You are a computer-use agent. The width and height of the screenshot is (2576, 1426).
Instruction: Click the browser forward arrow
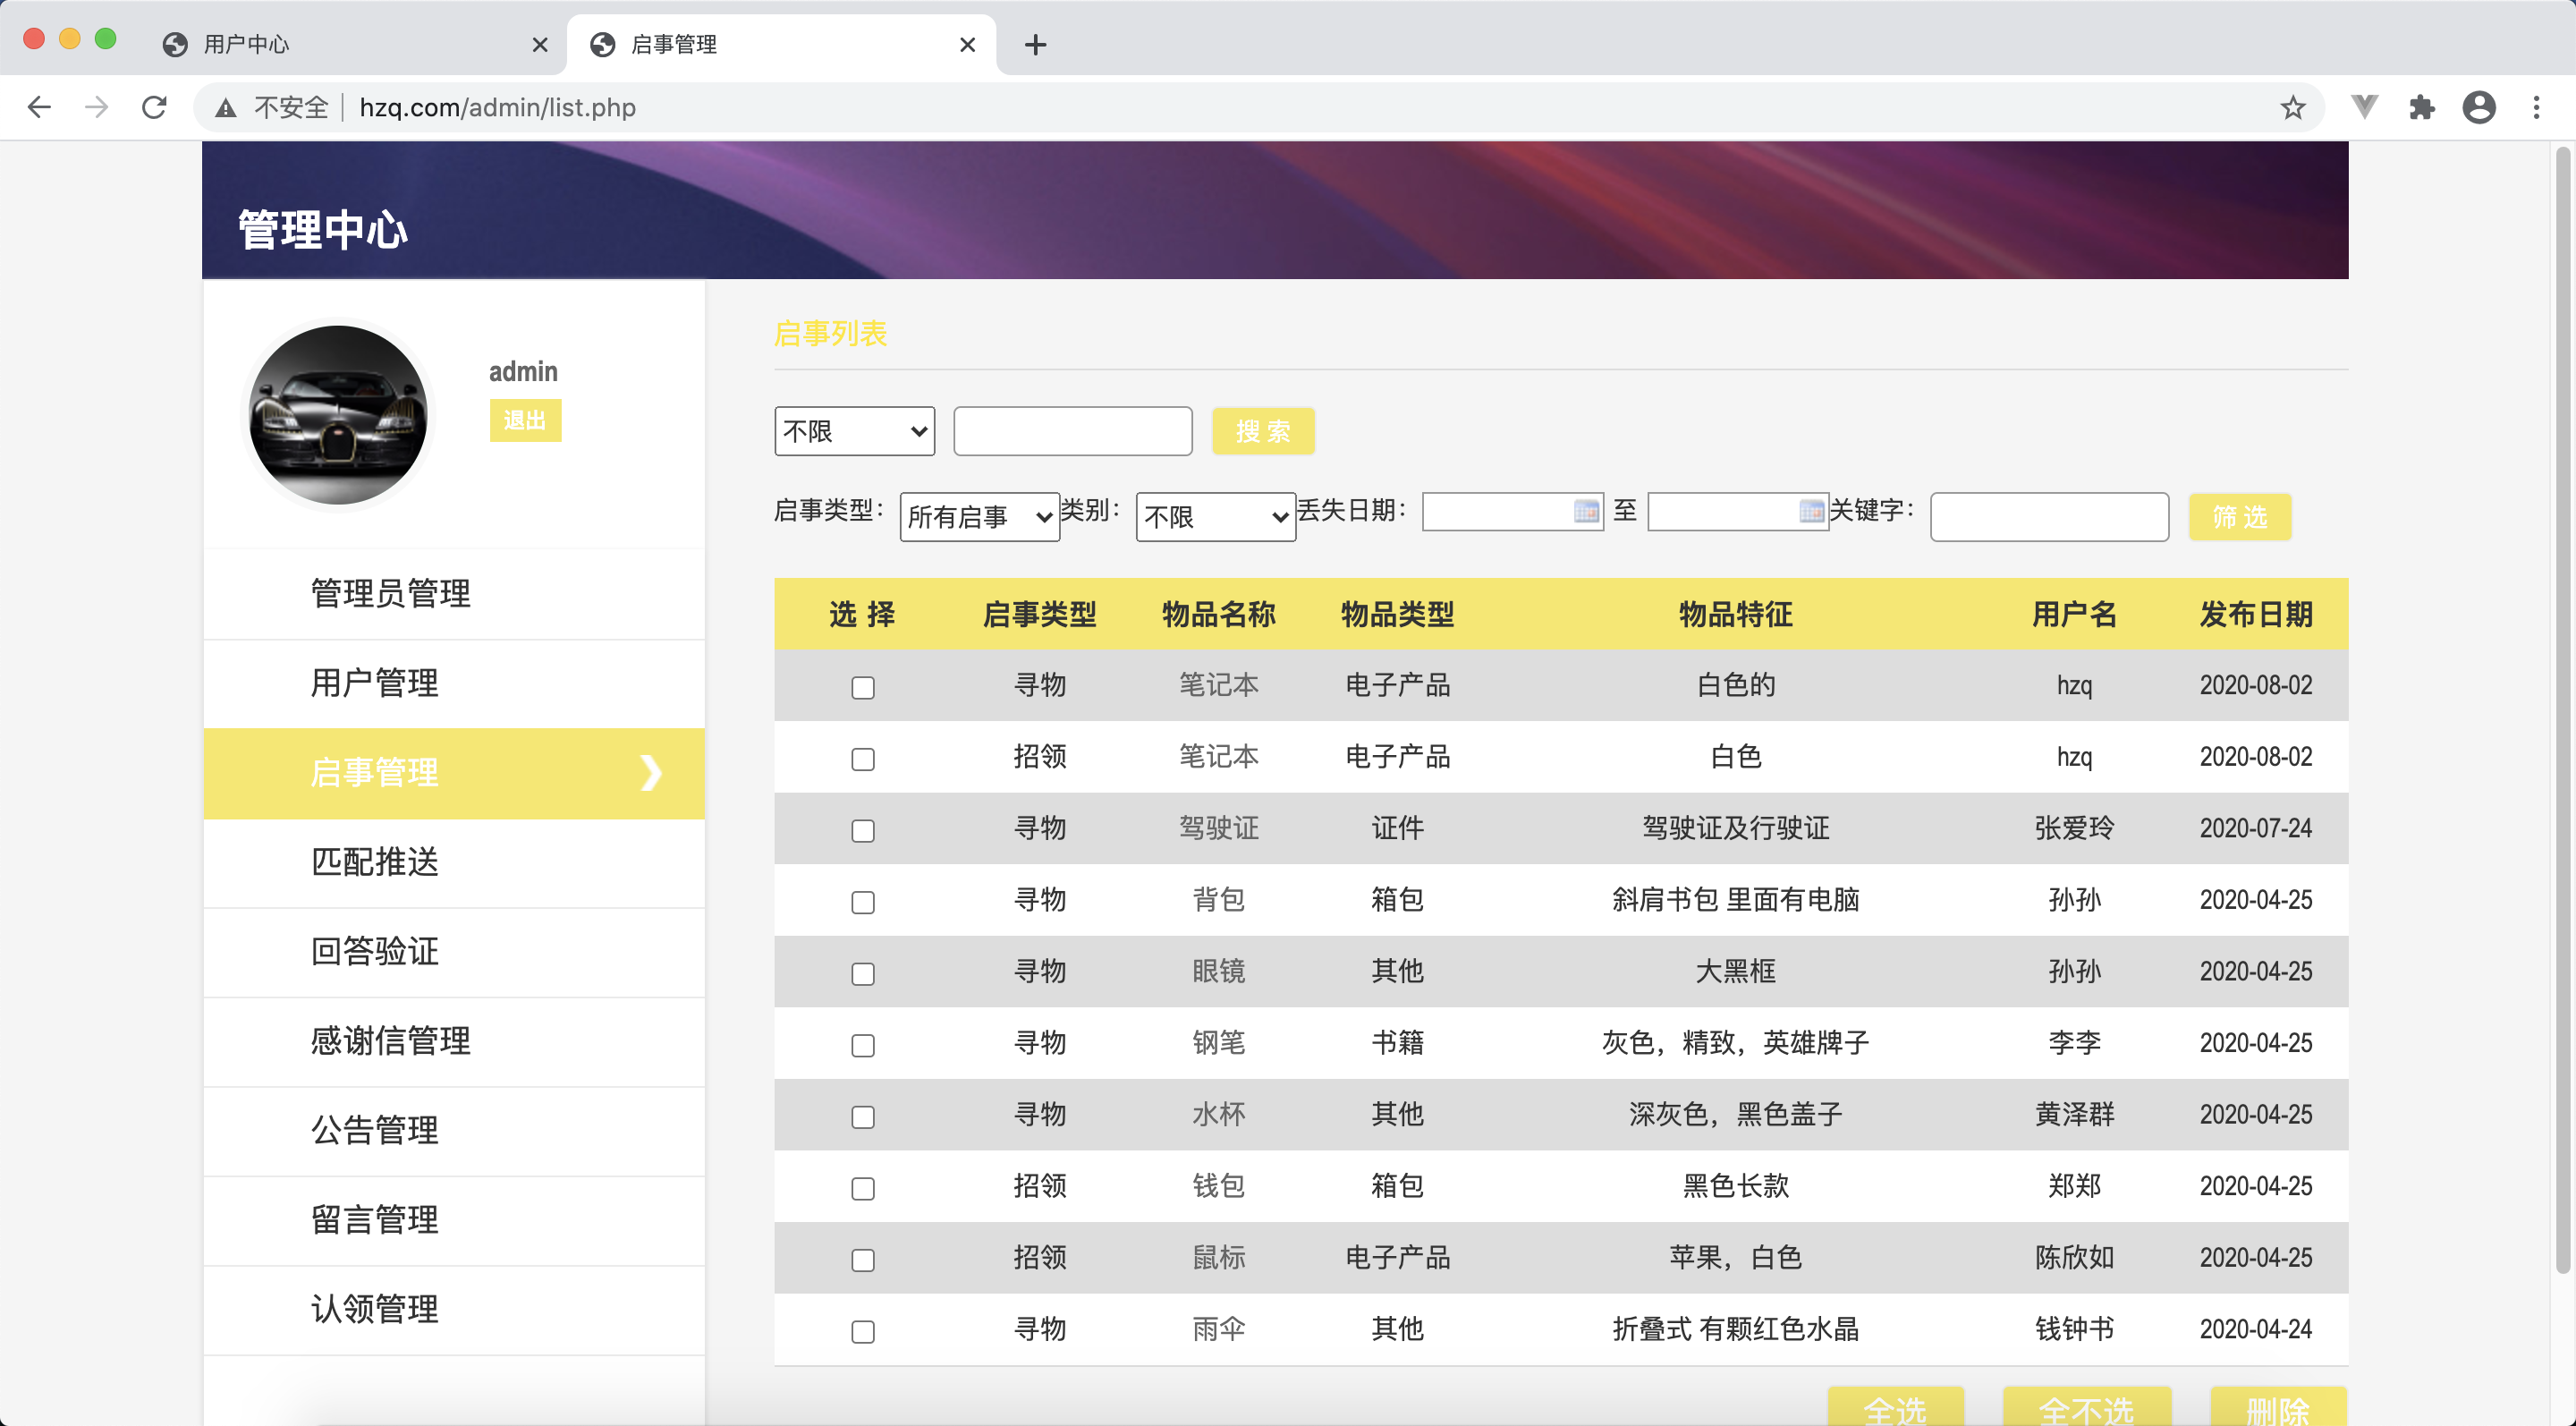click(97, 107)
